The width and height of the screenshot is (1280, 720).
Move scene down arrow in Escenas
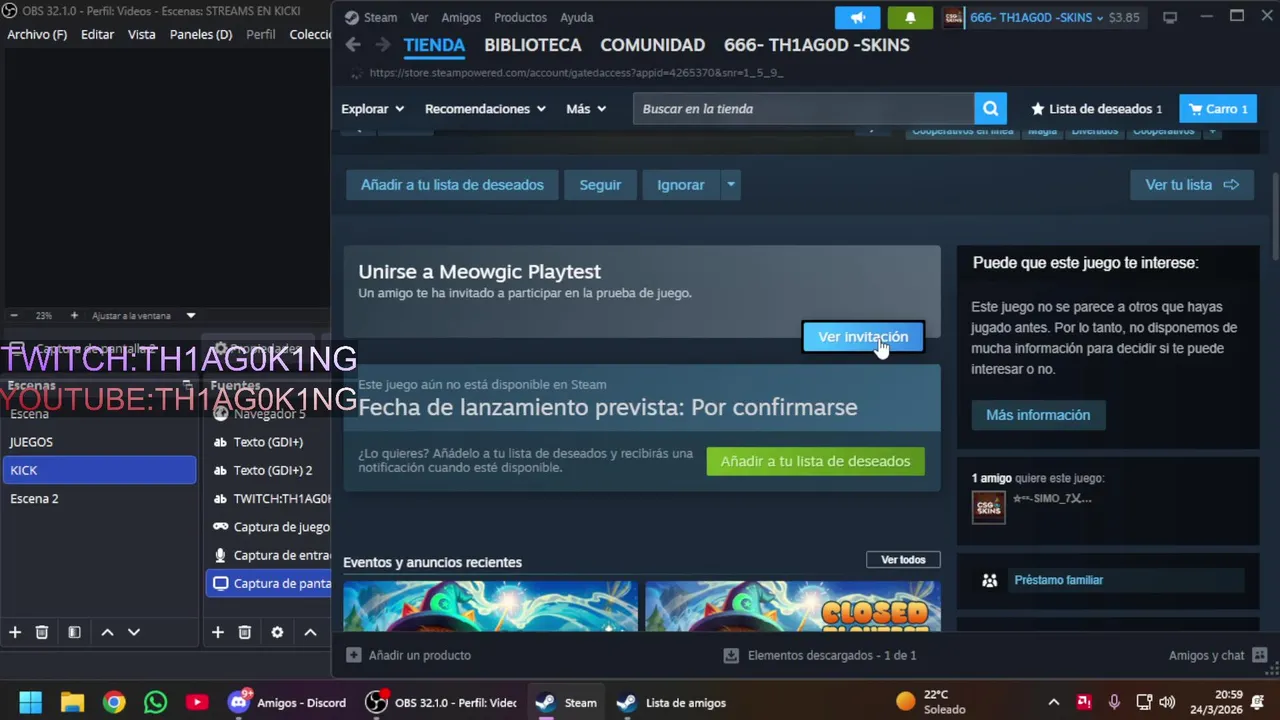[x=134, y=632]
